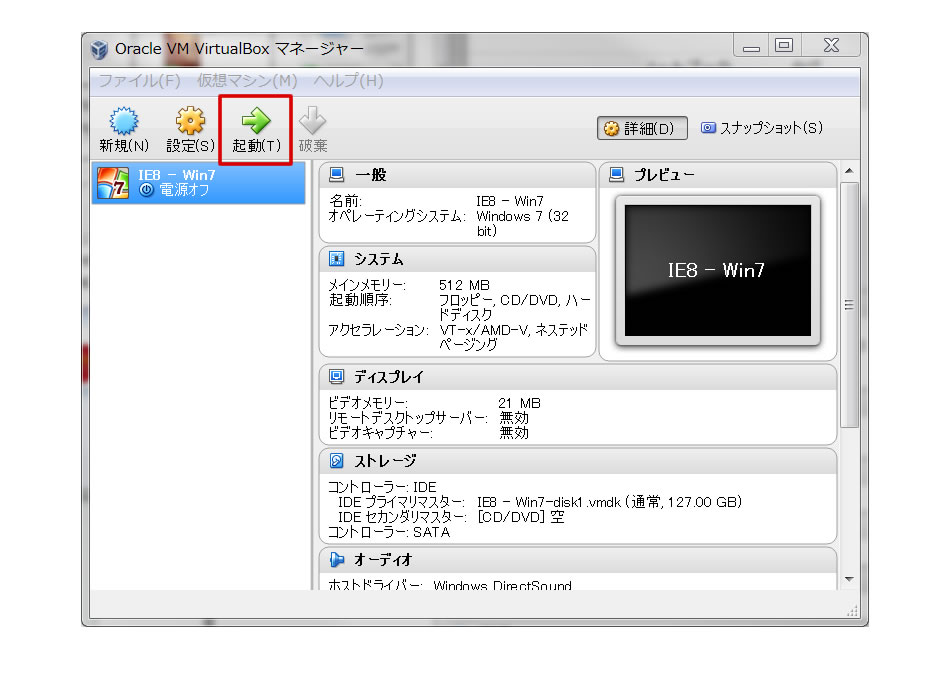Screen dimensions: 949x697
Task: Click the 21 MB video memory value
Action: click(x=519, y=403)
